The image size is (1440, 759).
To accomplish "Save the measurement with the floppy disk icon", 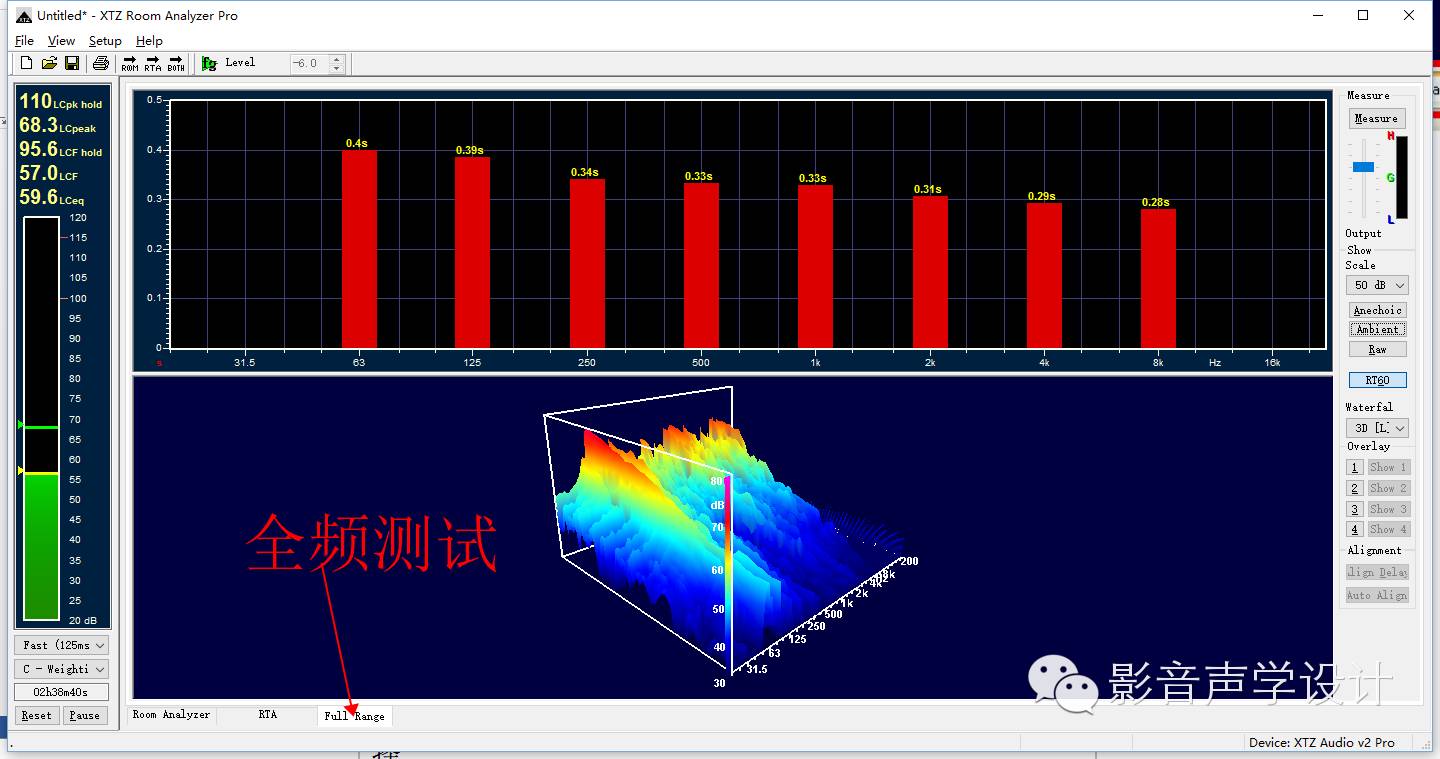I will [x=72, y=63].
